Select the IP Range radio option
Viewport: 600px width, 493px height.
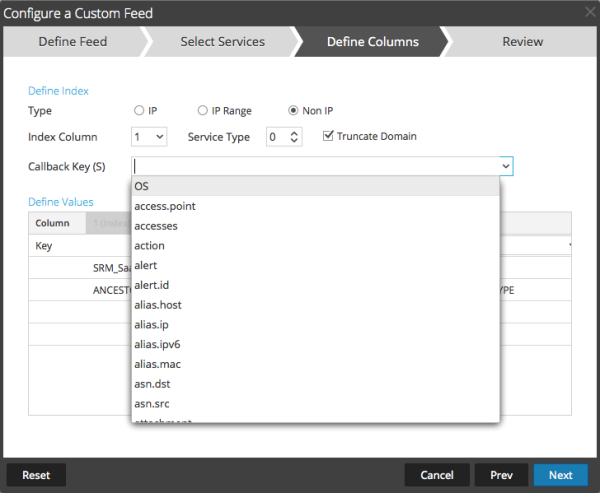[202, 111]
